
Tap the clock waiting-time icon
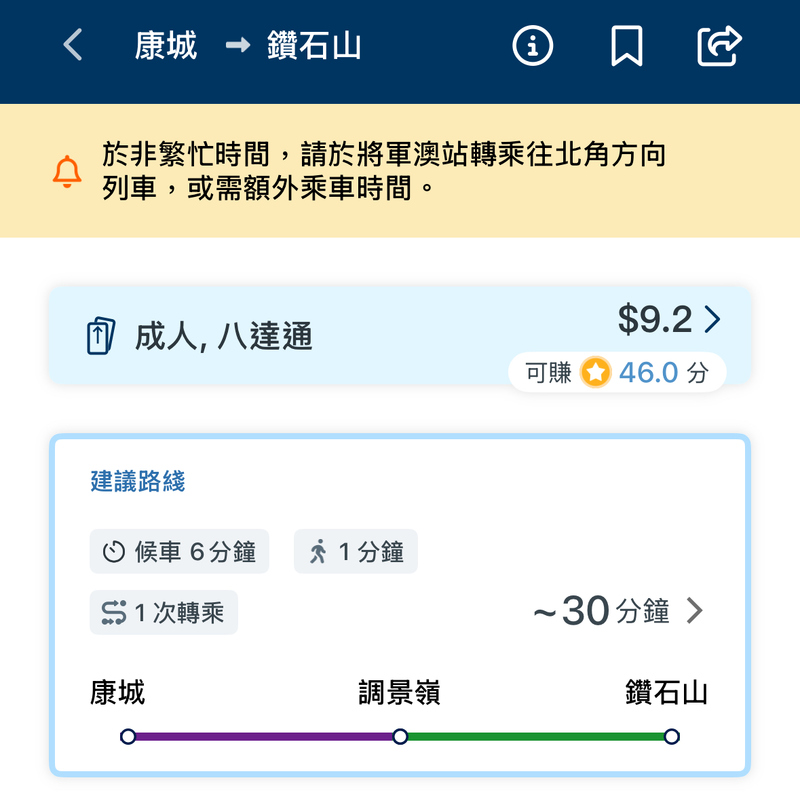pos(114,552)
